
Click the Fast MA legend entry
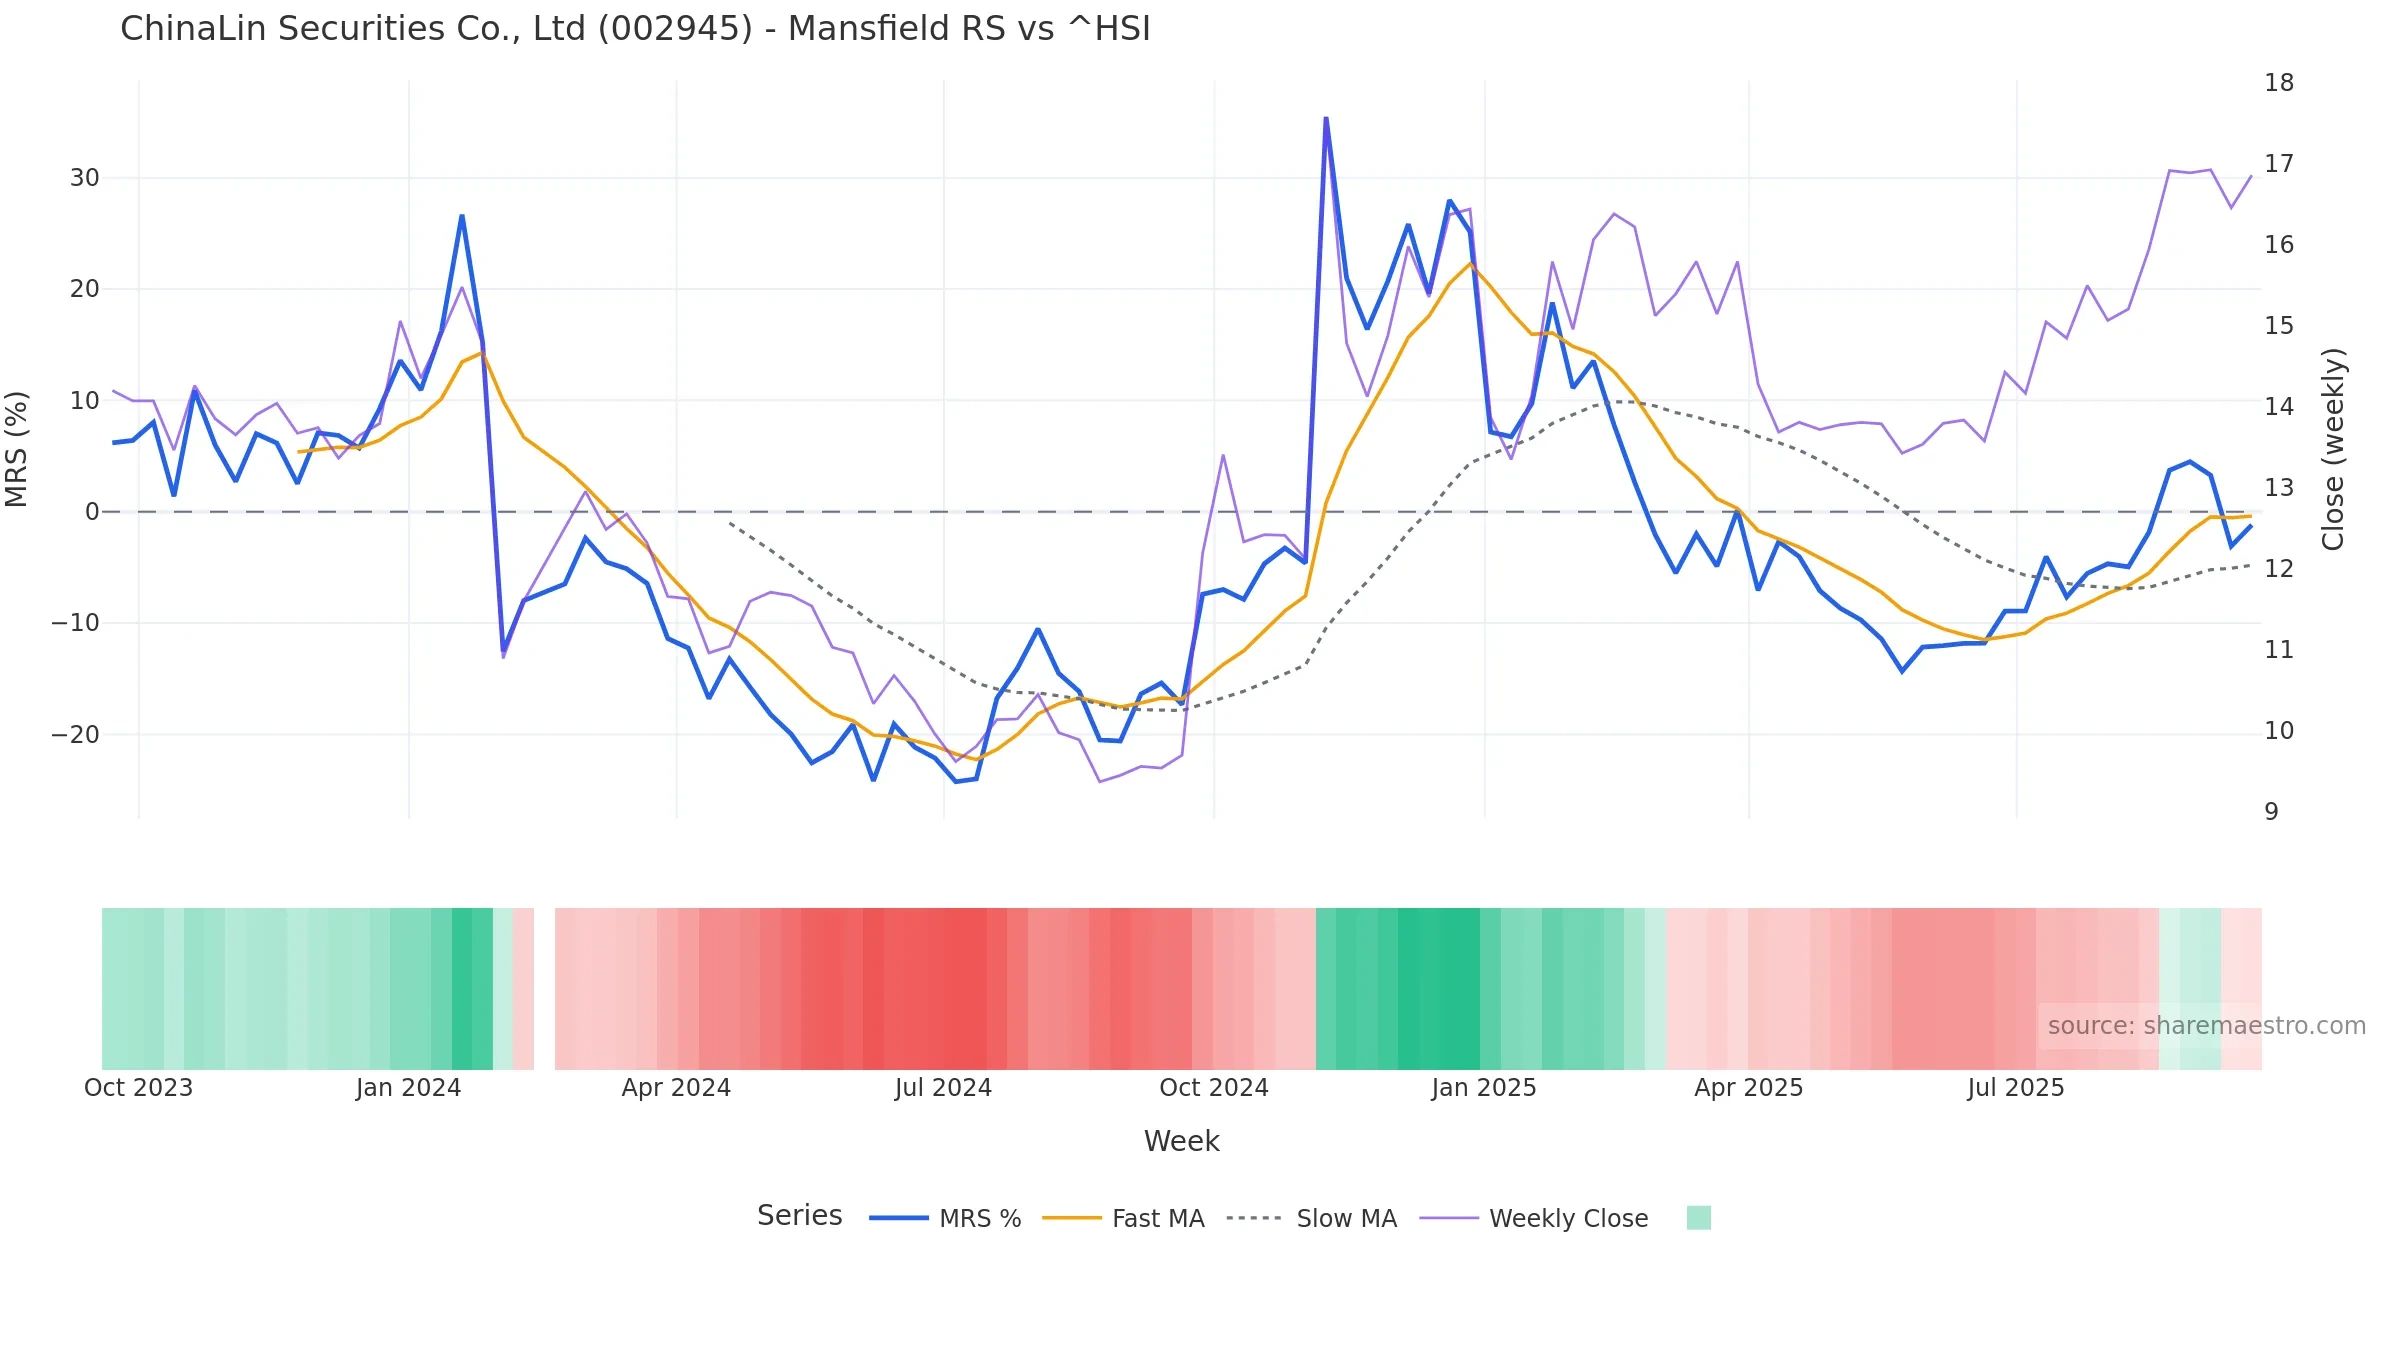1123,1218
